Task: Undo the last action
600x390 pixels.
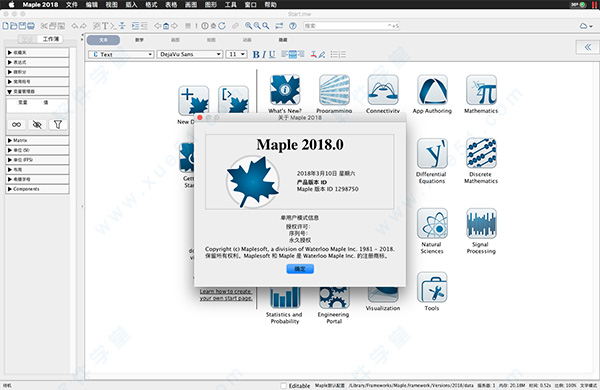Action: (74, 26)
